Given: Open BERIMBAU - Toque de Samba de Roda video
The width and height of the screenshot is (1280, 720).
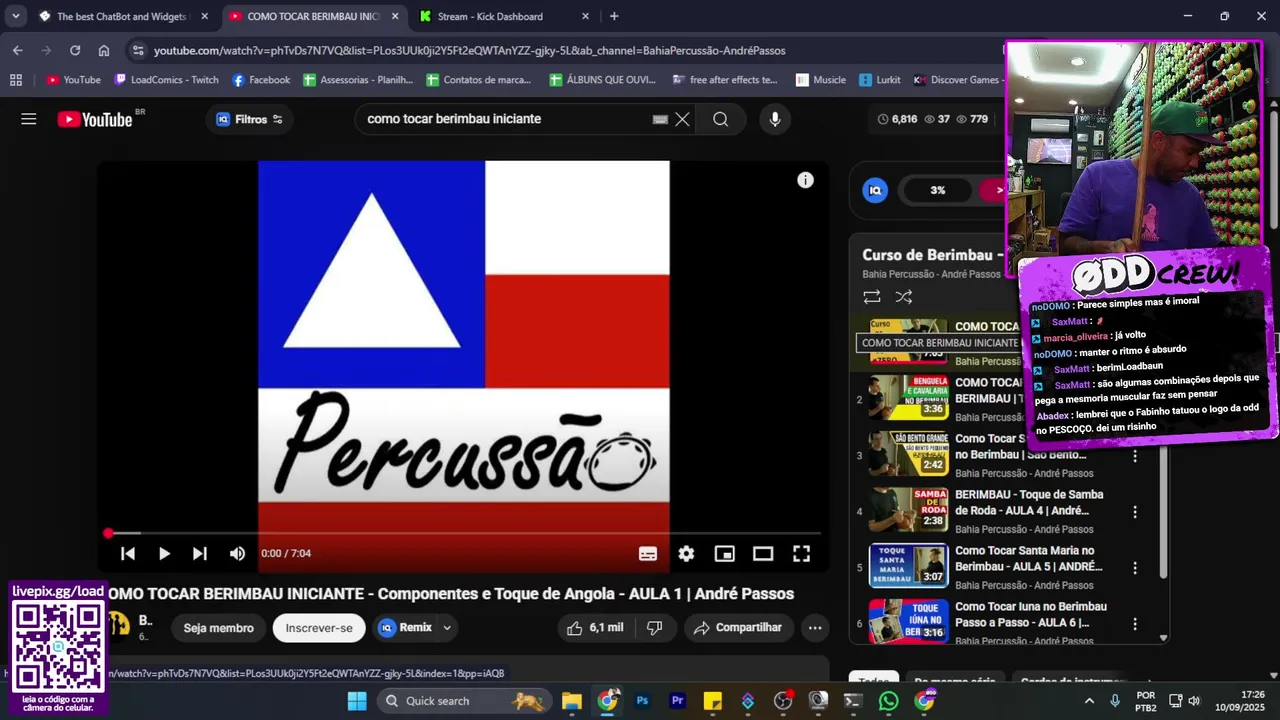Looking at the screenshot, I should [1029, 502].
